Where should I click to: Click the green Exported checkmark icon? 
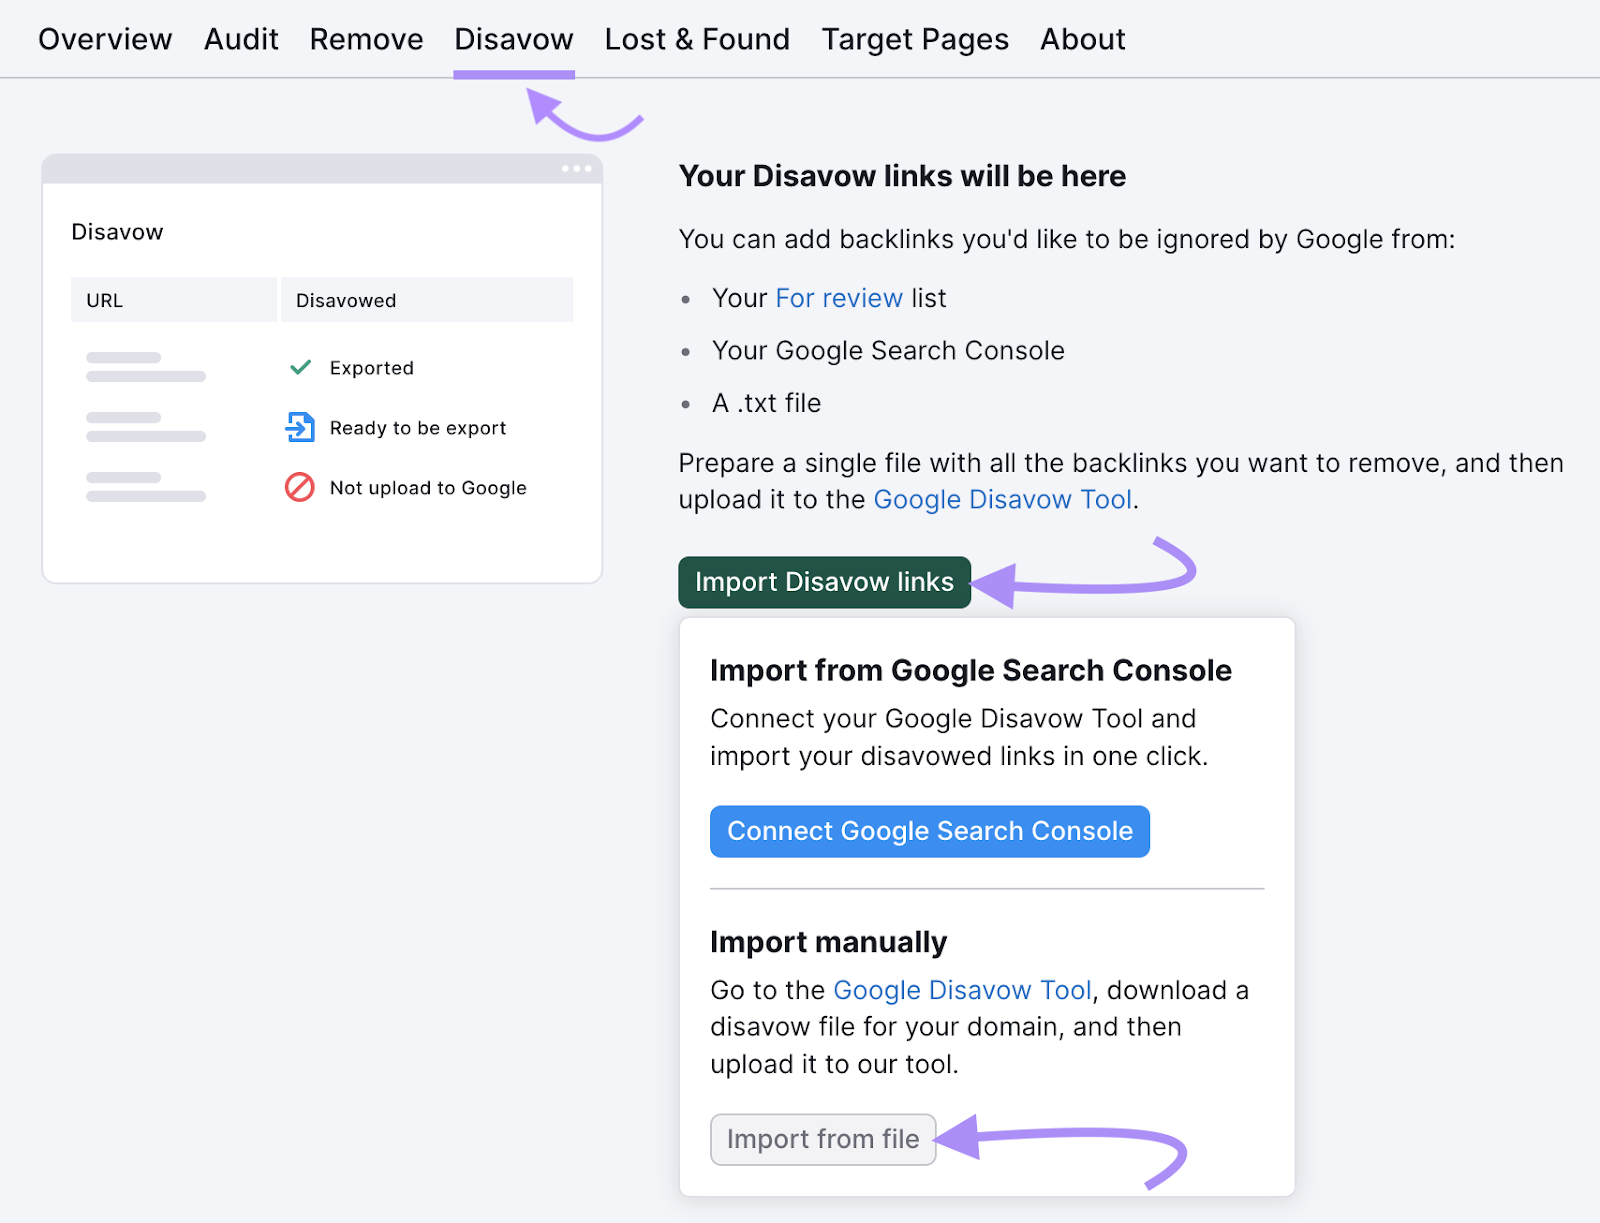[300, 367]
